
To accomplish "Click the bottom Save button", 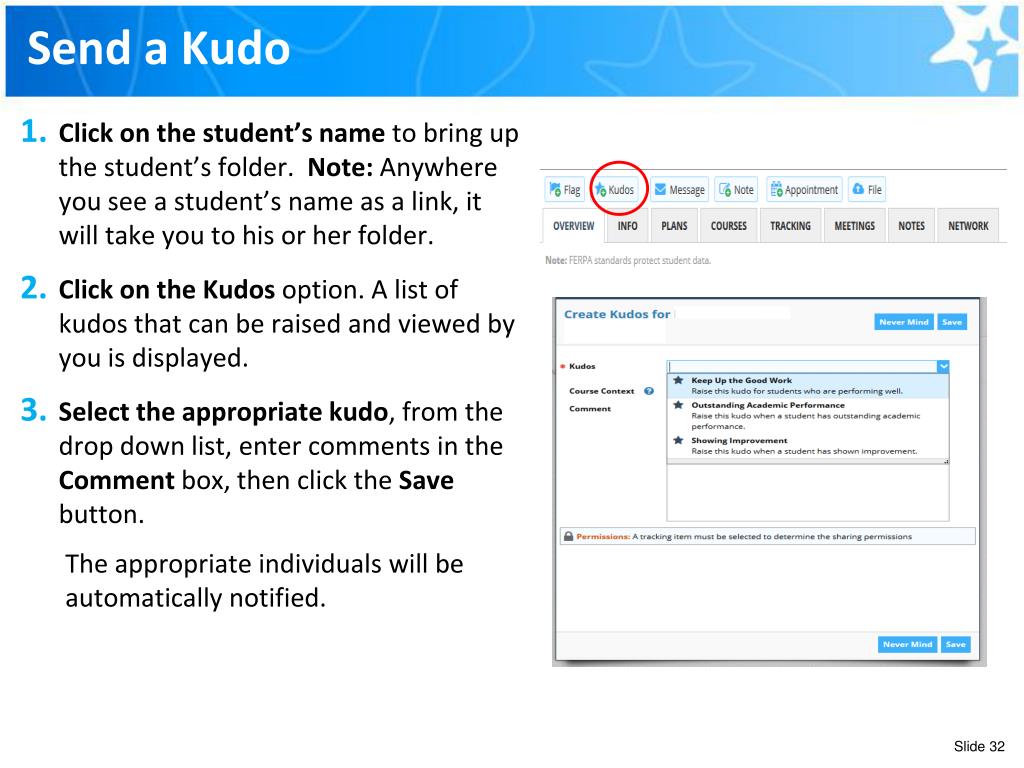I will click(x=955, y=645).
